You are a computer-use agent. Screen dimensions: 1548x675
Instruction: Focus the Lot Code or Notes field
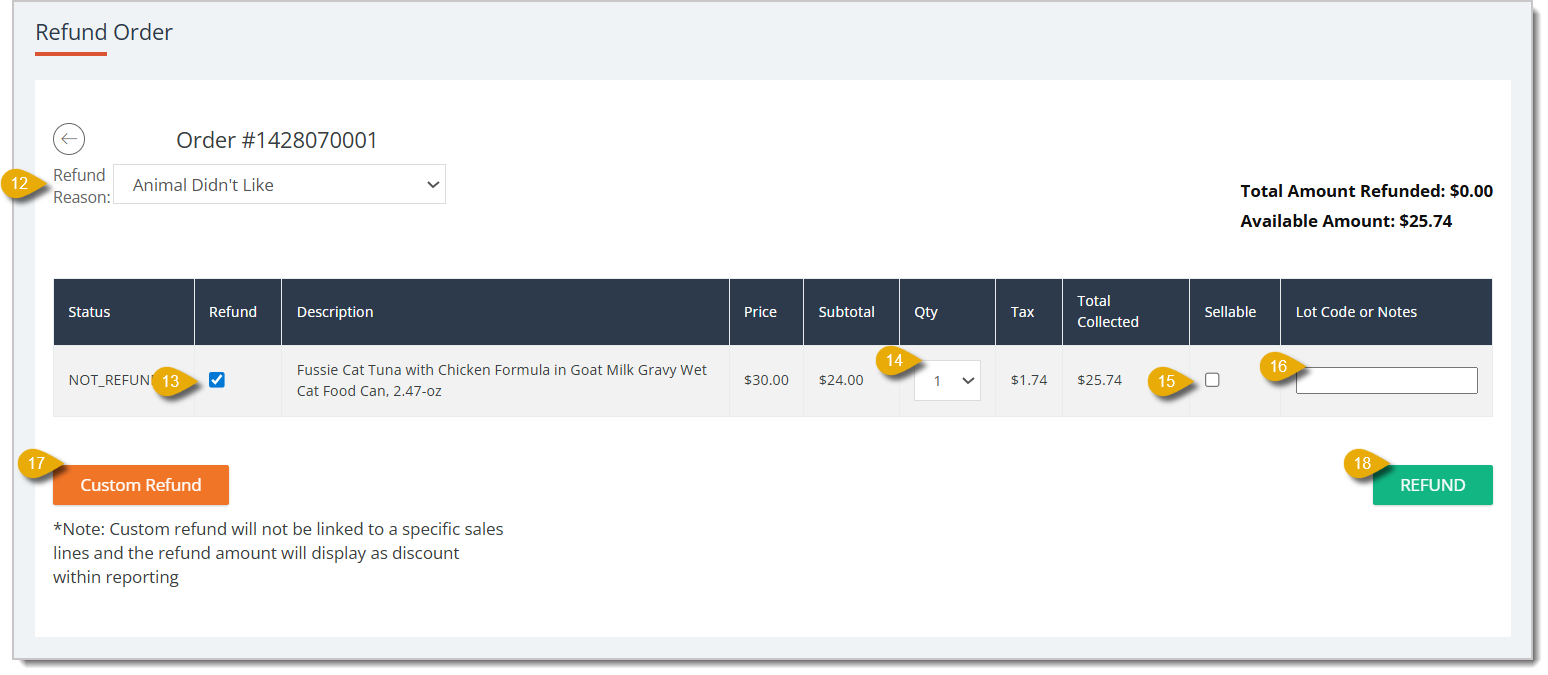click(x=1386, y=380)
